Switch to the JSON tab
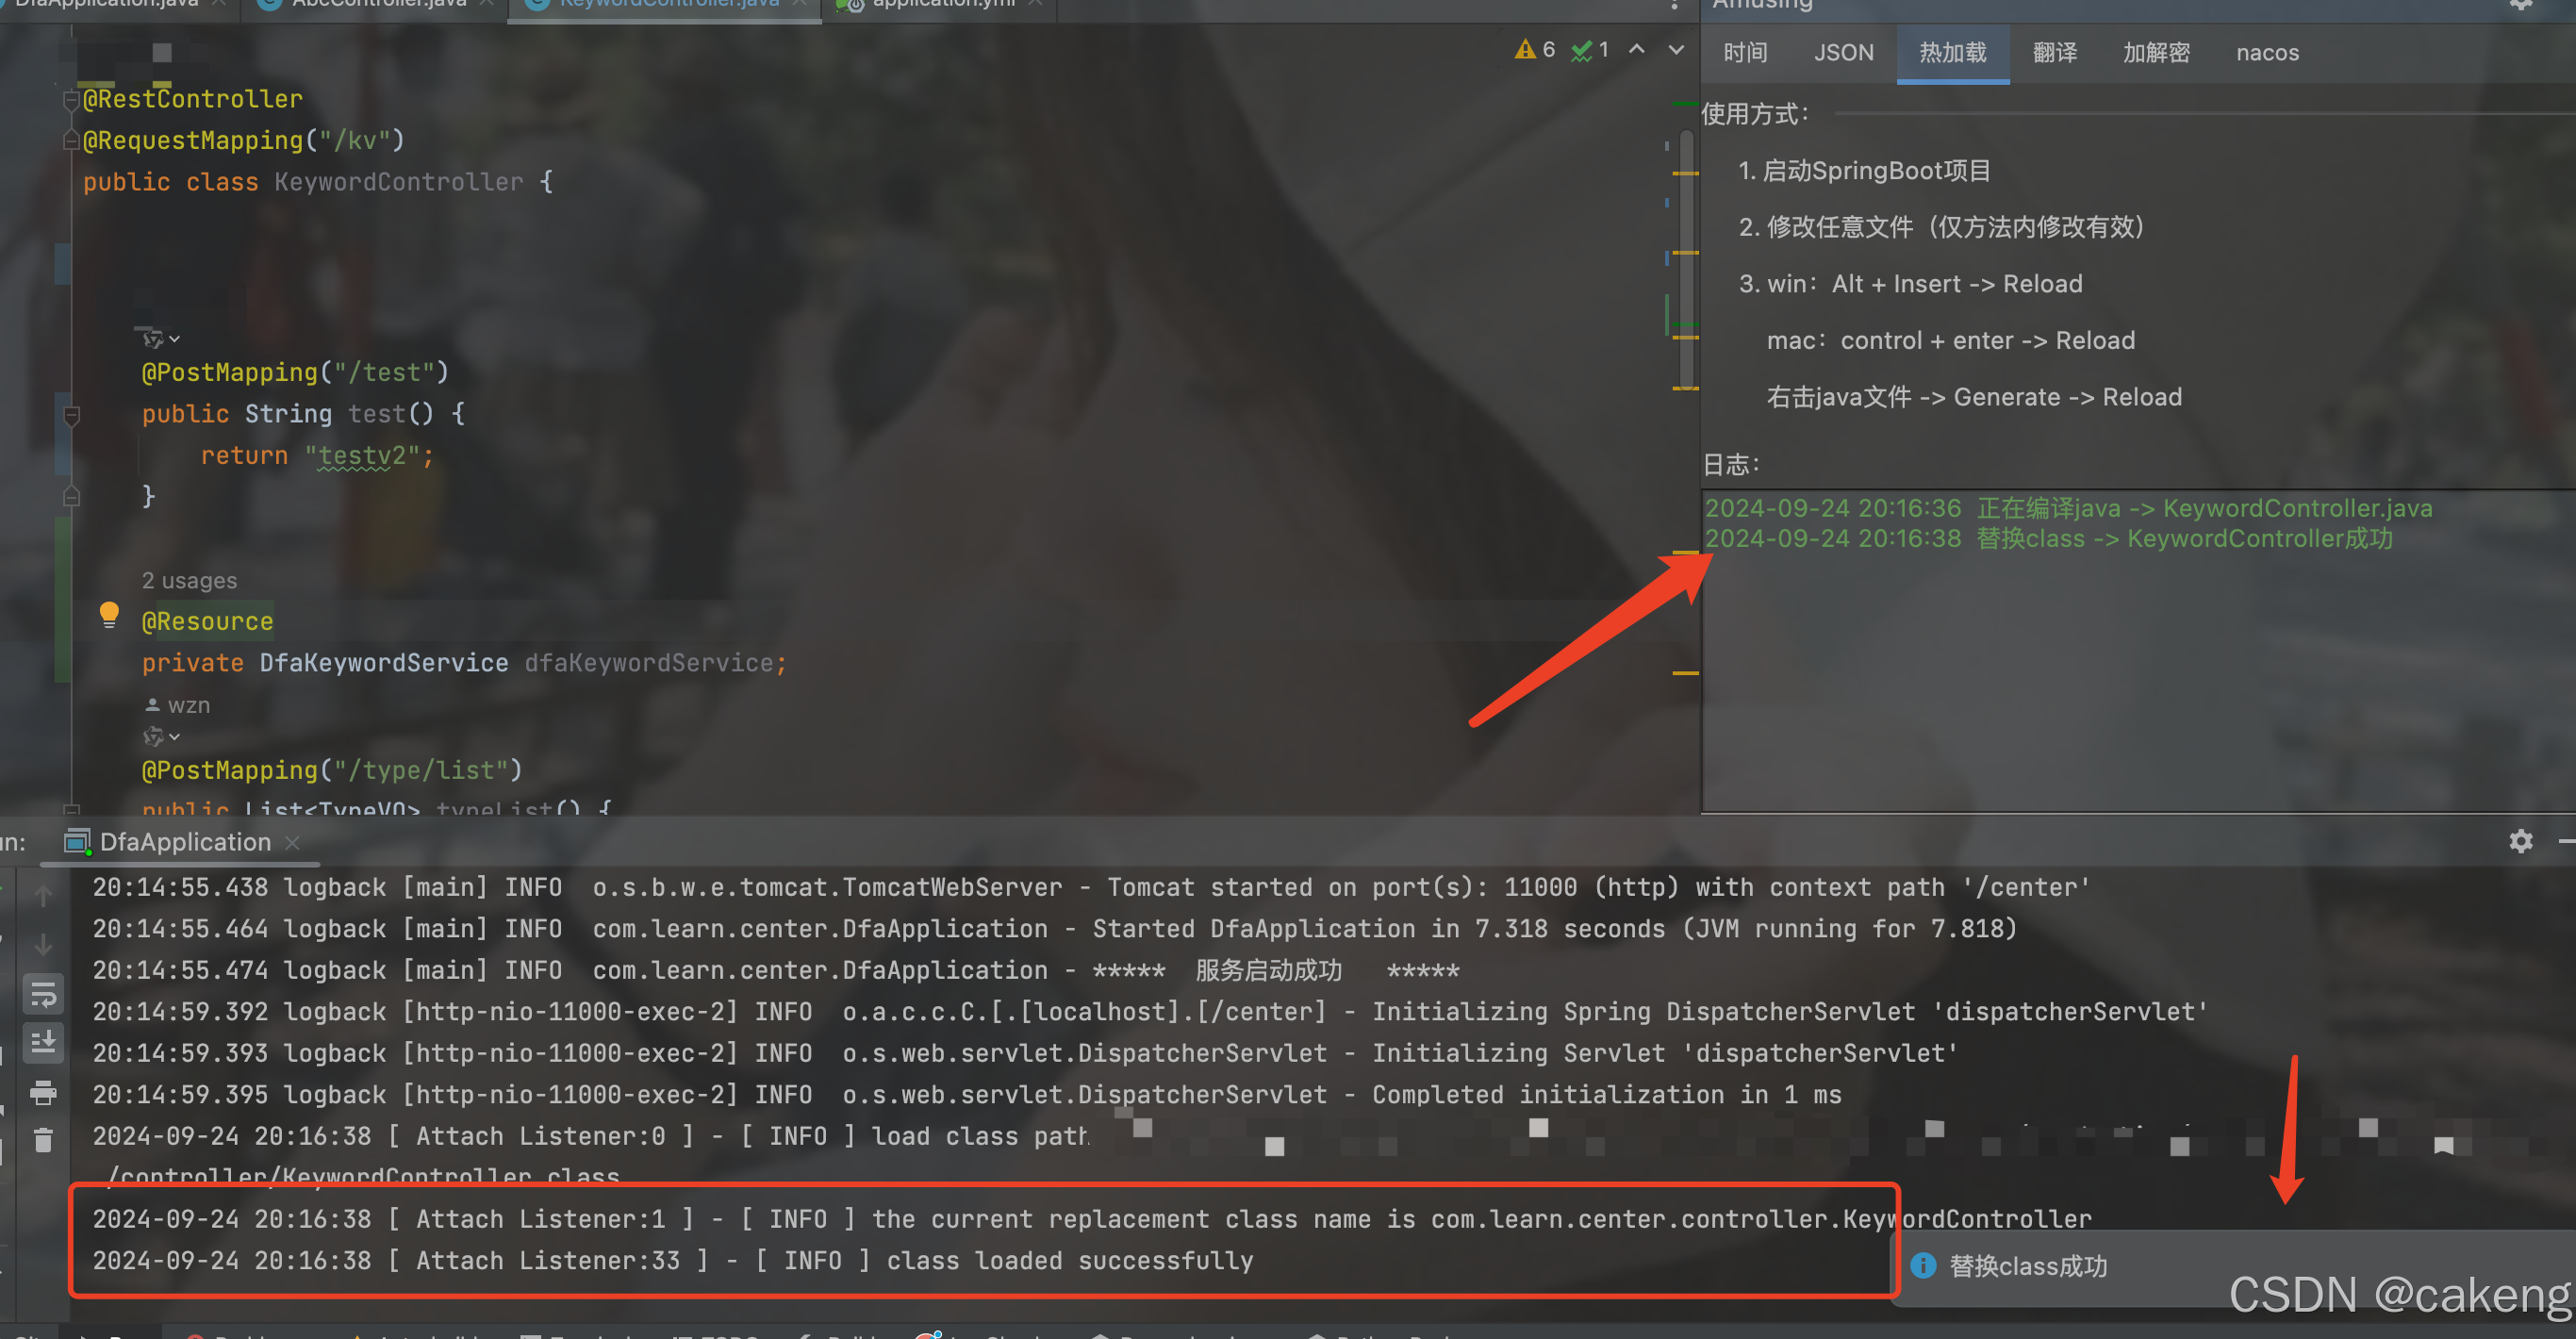 [x=1843, y=53]
